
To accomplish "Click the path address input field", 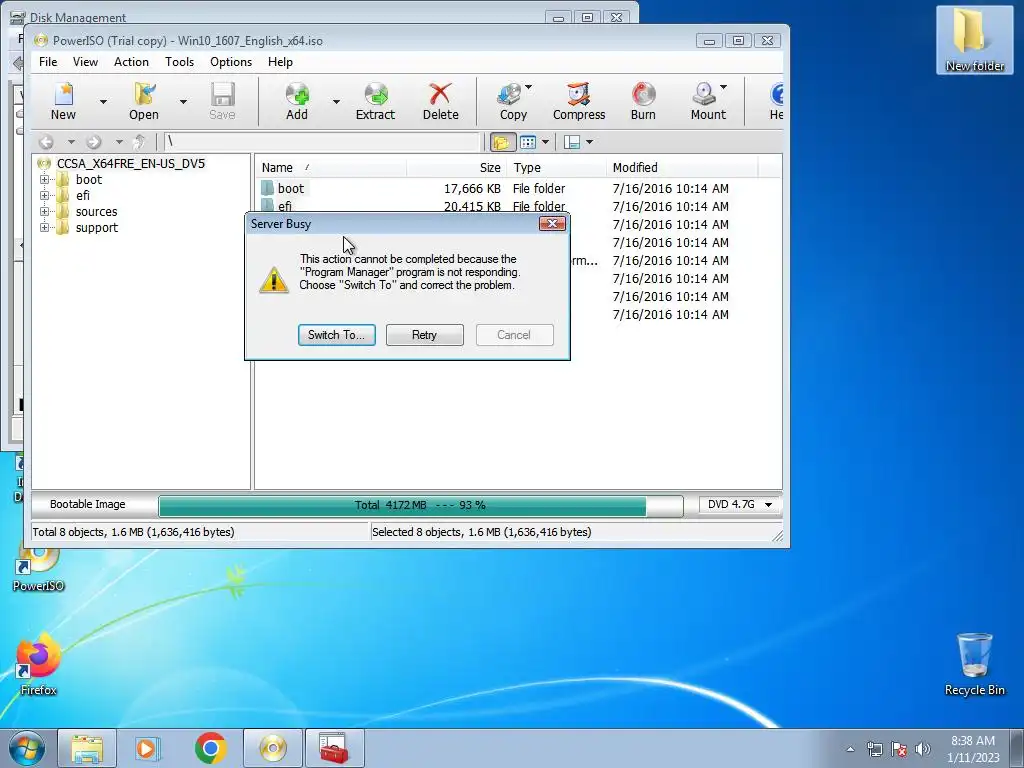I will pos(322,142).
